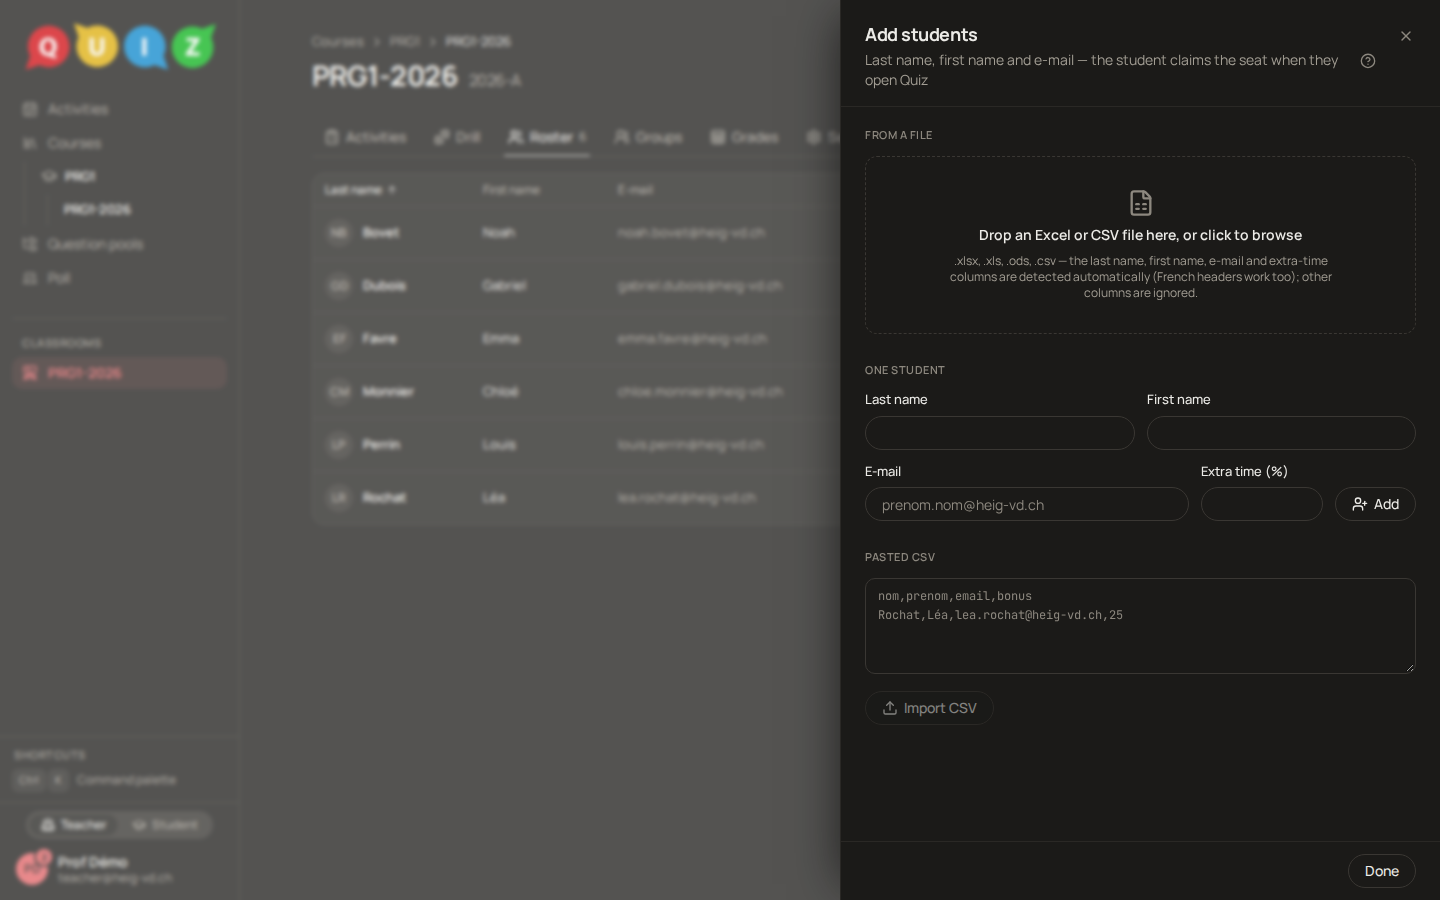The height and width of the screenshot is (900, 1440).
Task: Open the Grades tab behind the panel
Action: [x=744, y=137]
